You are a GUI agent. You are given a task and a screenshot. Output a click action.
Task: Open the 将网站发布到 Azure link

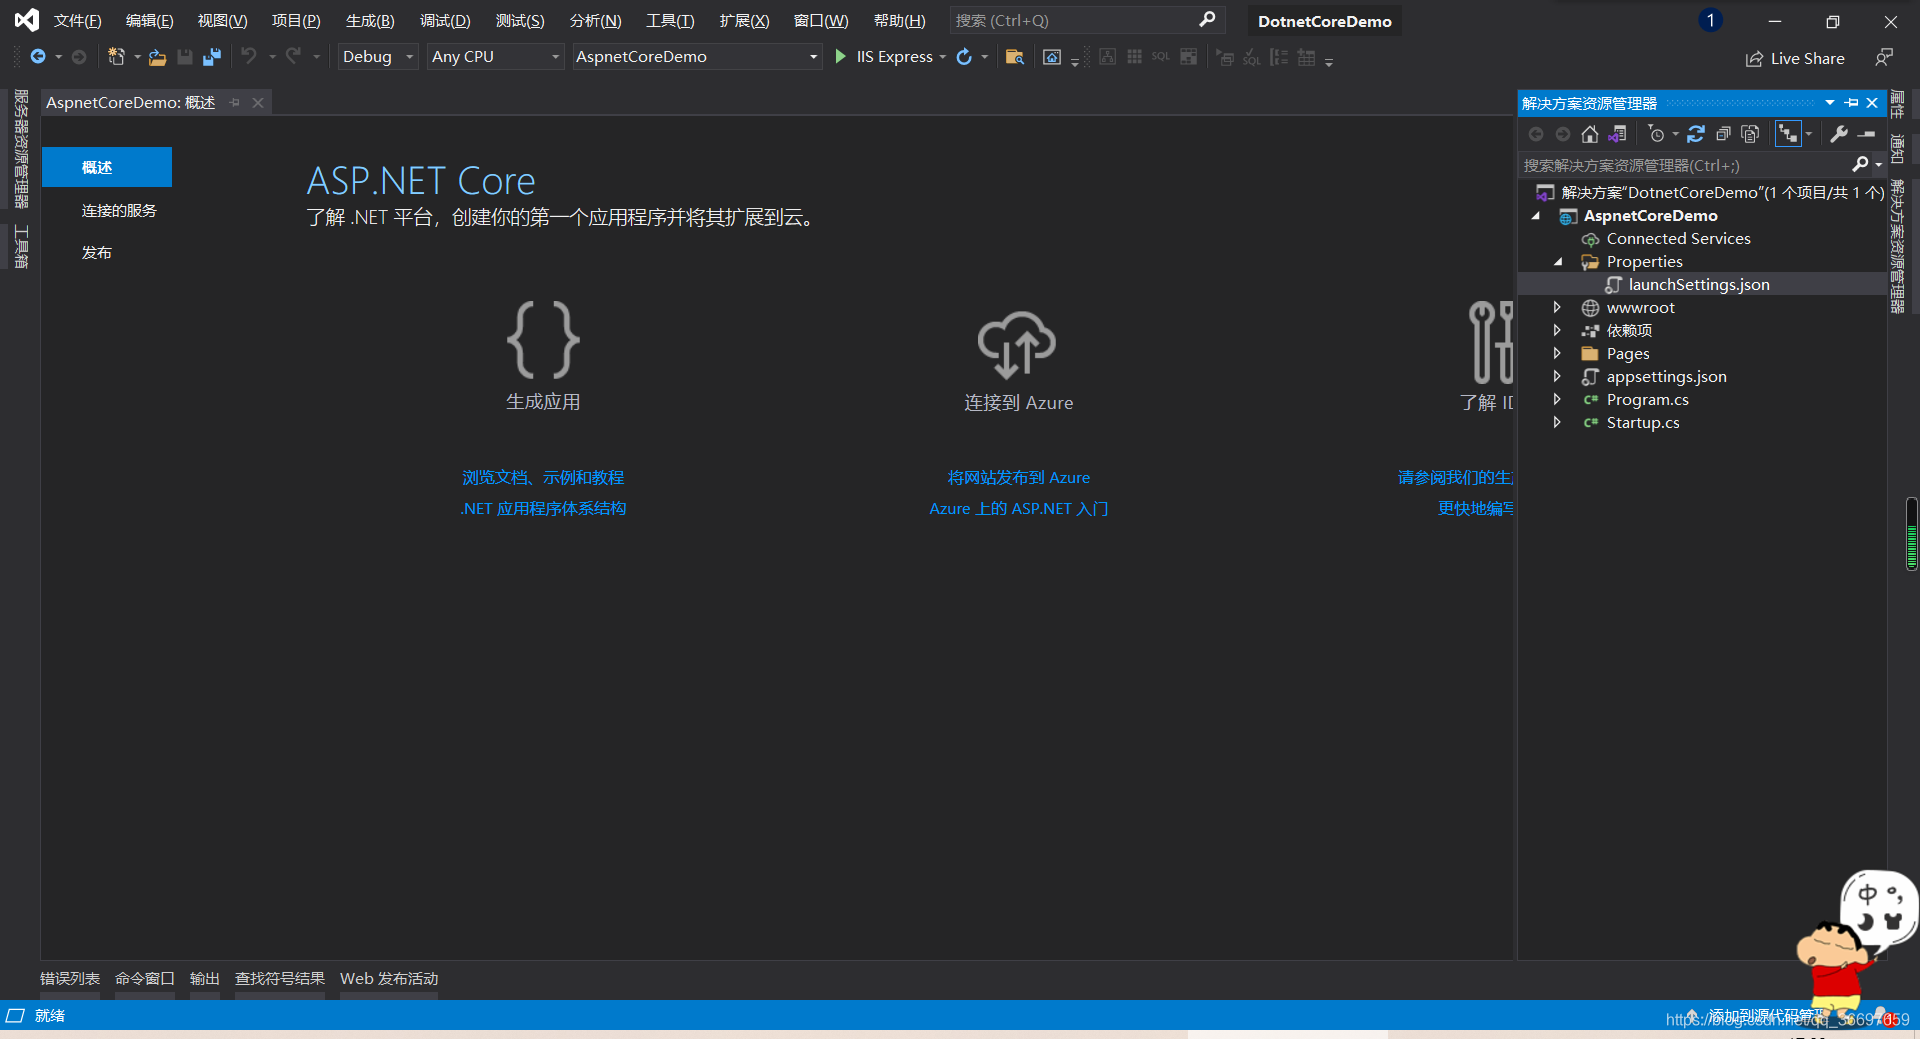click(x=1019, y=478)
